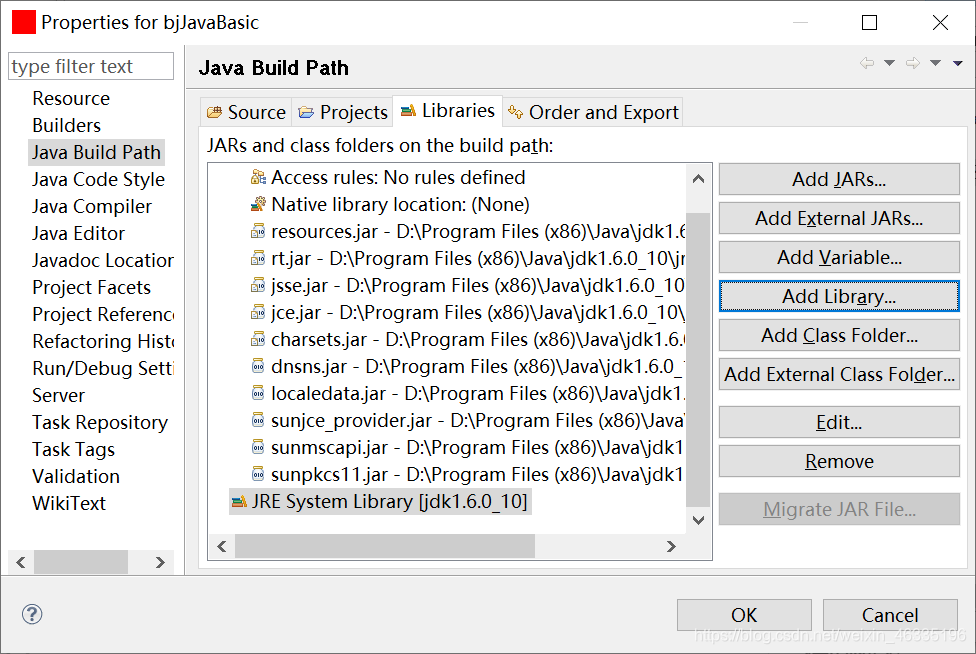Image resolution: width=976 pixels, height=654 pixels.
Task: Open Project Facets page
Action: [92, 287]
